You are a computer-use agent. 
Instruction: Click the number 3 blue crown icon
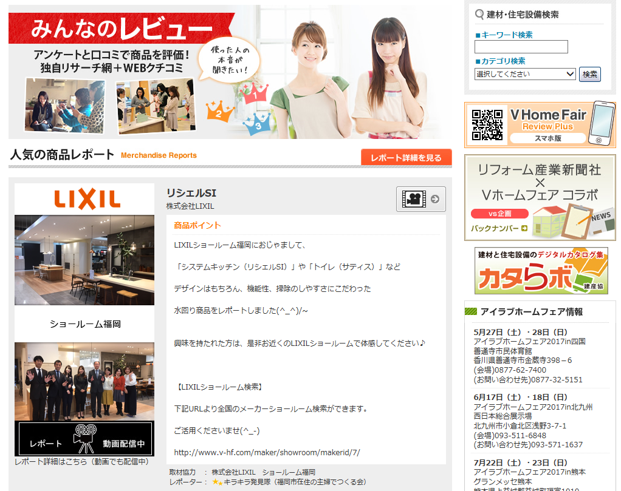[257, 124]
